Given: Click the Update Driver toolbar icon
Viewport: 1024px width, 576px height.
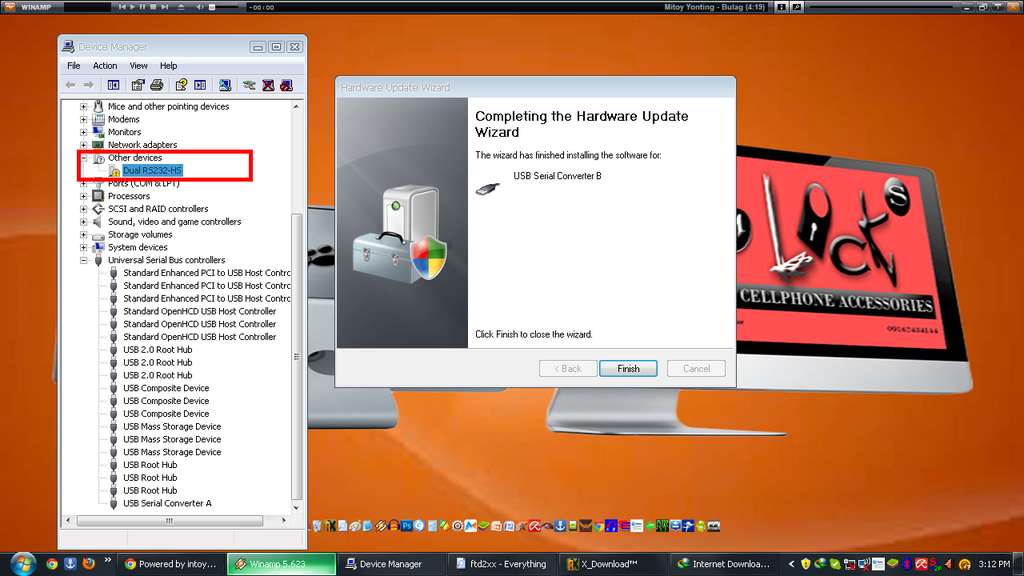Looking at the screenshot, I should pyautogui.click(x=249, y=85).
